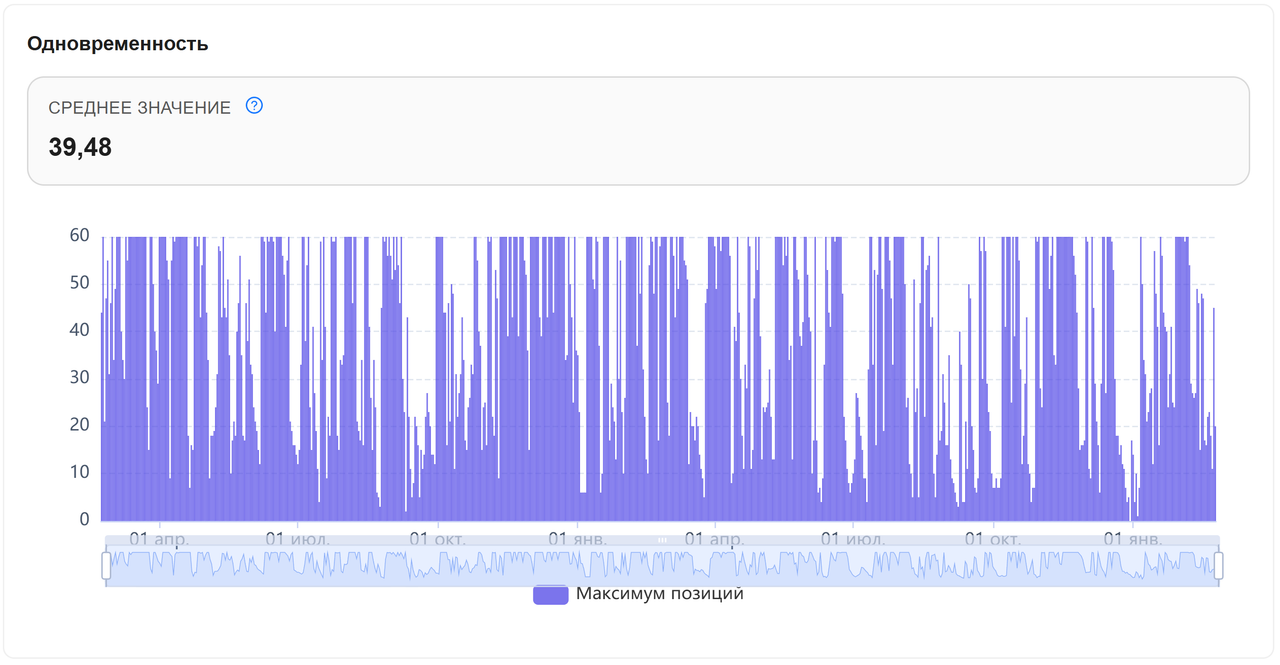Screen dimensions: 1280x665
Task: Click the first 01 янв. axis label
Action: click(x=578, y=539)
